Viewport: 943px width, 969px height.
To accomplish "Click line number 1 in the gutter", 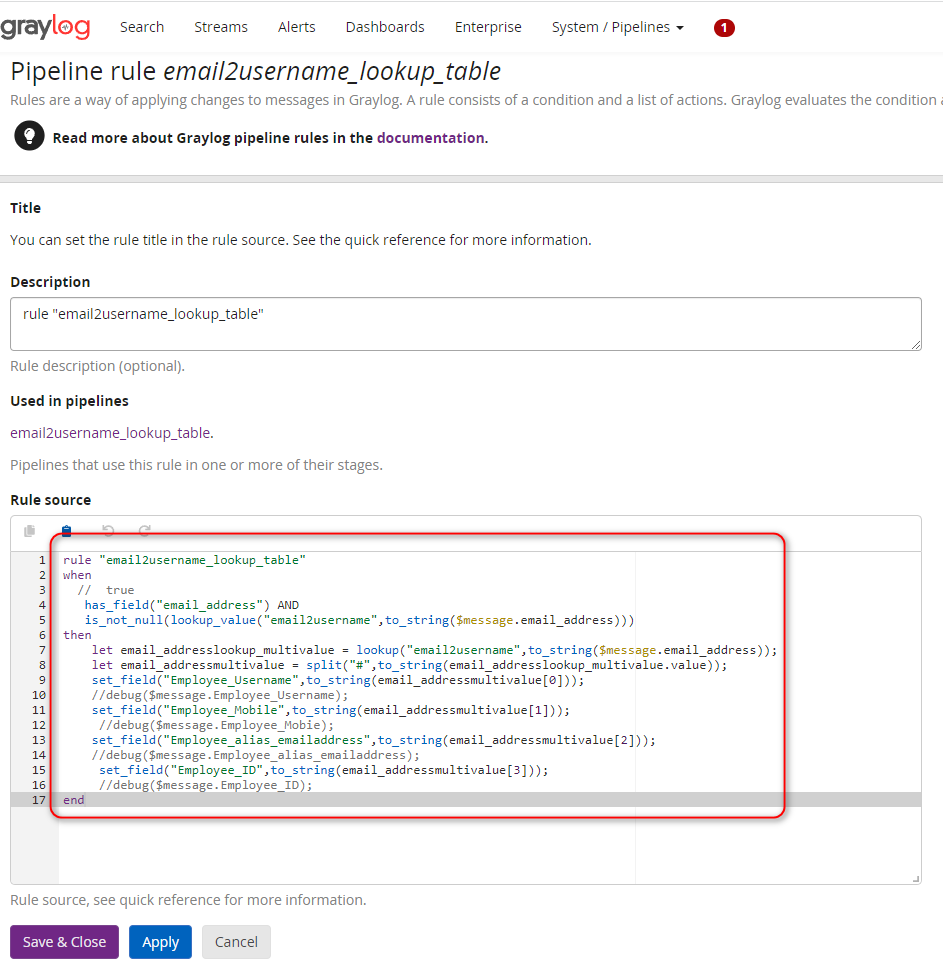I will tap(41, 560).
